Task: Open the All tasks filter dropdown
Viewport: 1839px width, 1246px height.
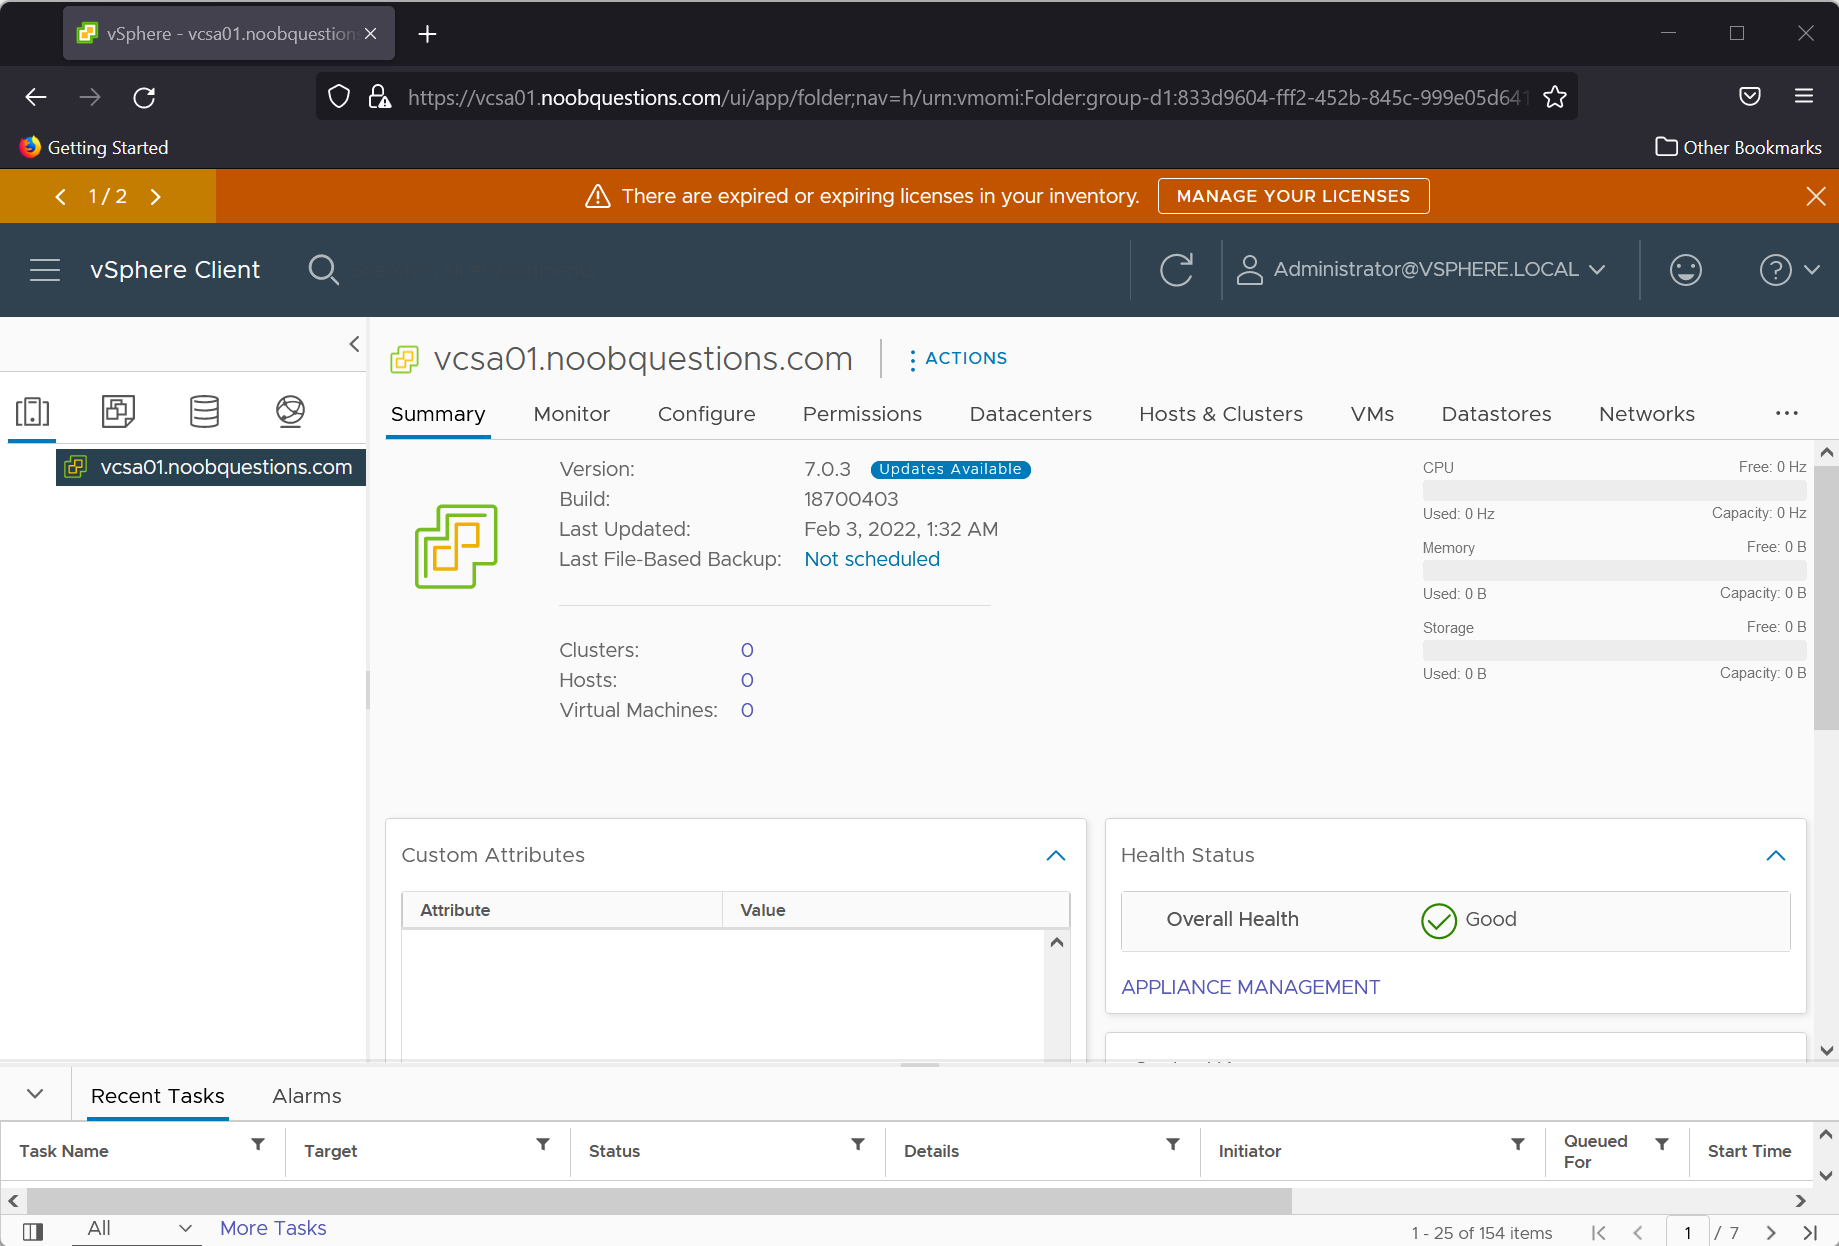Action: 138,1229
